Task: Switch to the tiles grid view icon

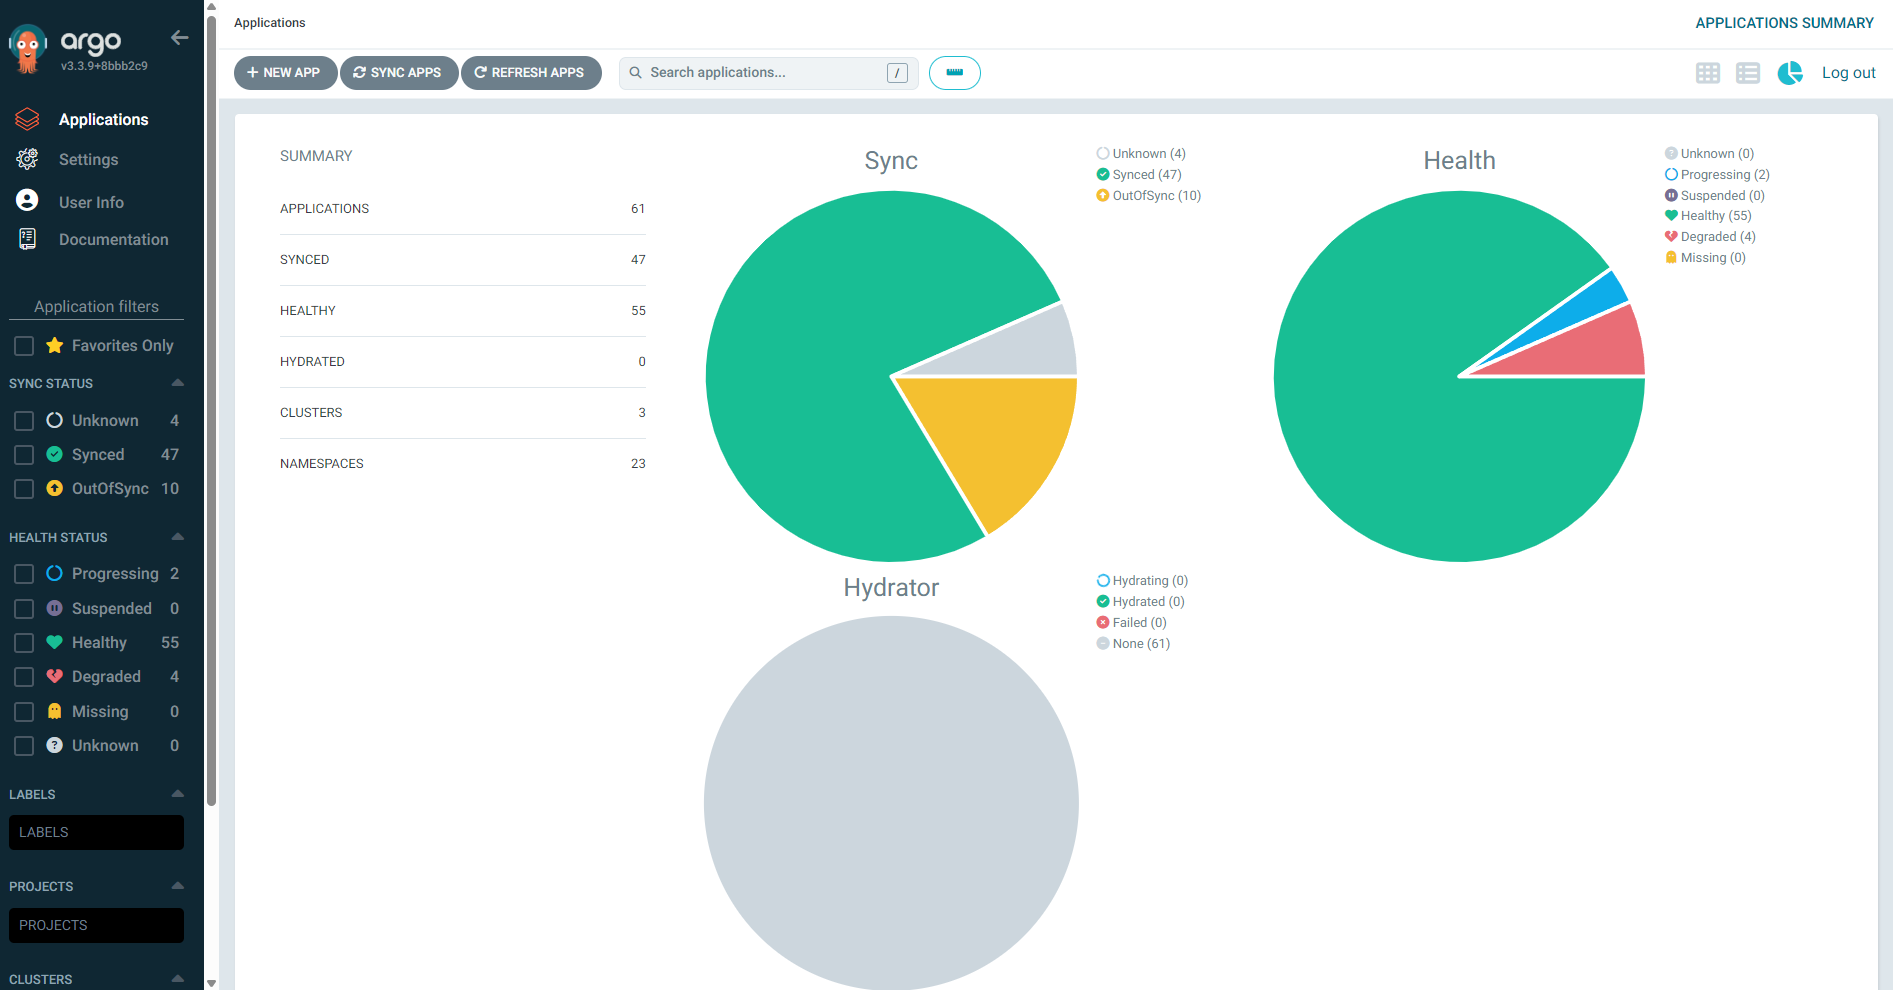Action: point(1708,73)
